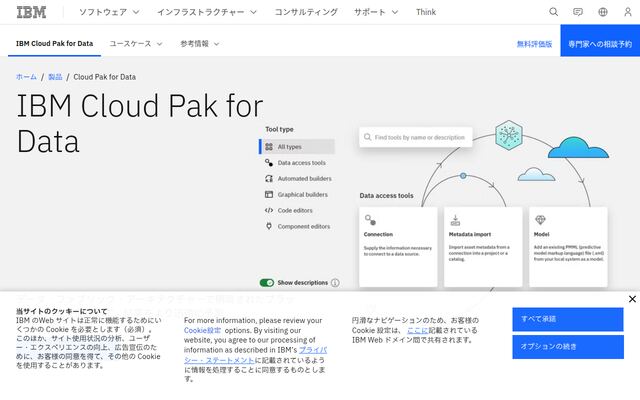Toggle the Show descriptions switch
Screen dimensions: 640x400
point(267,282)
